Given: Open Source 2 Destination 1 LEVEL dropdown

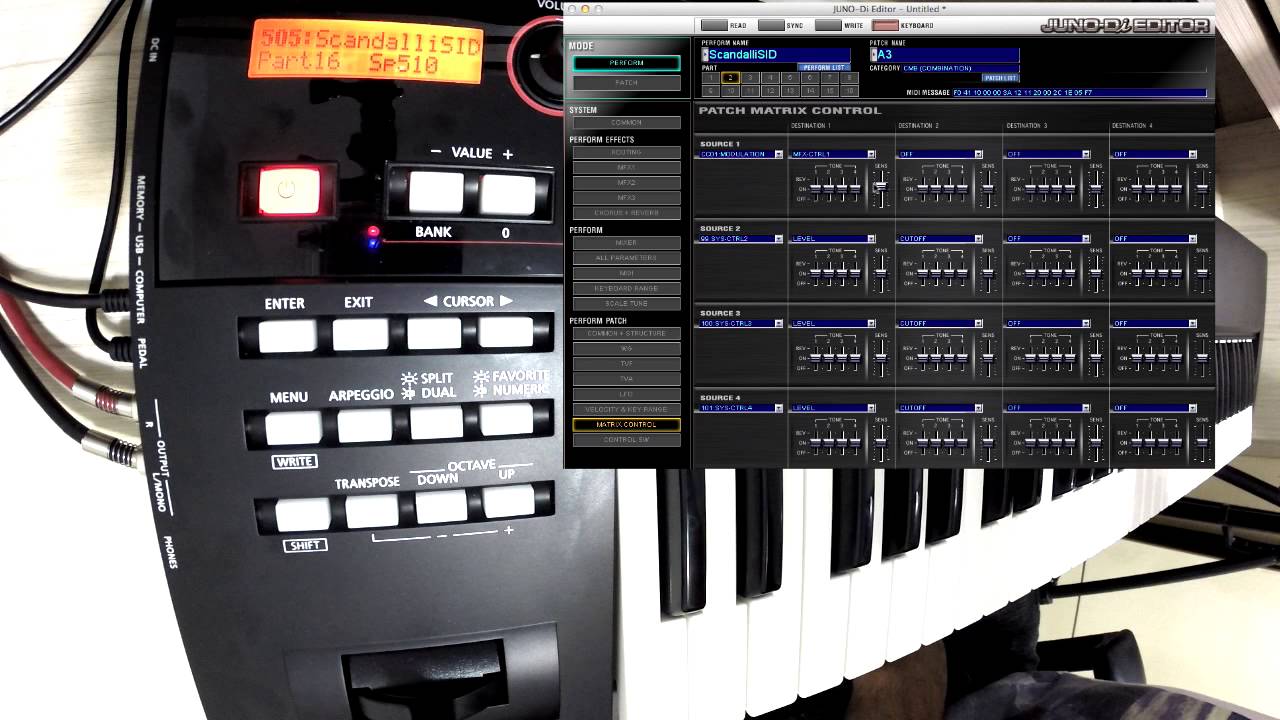Looking at the screenshot, I should coord(833,239).
